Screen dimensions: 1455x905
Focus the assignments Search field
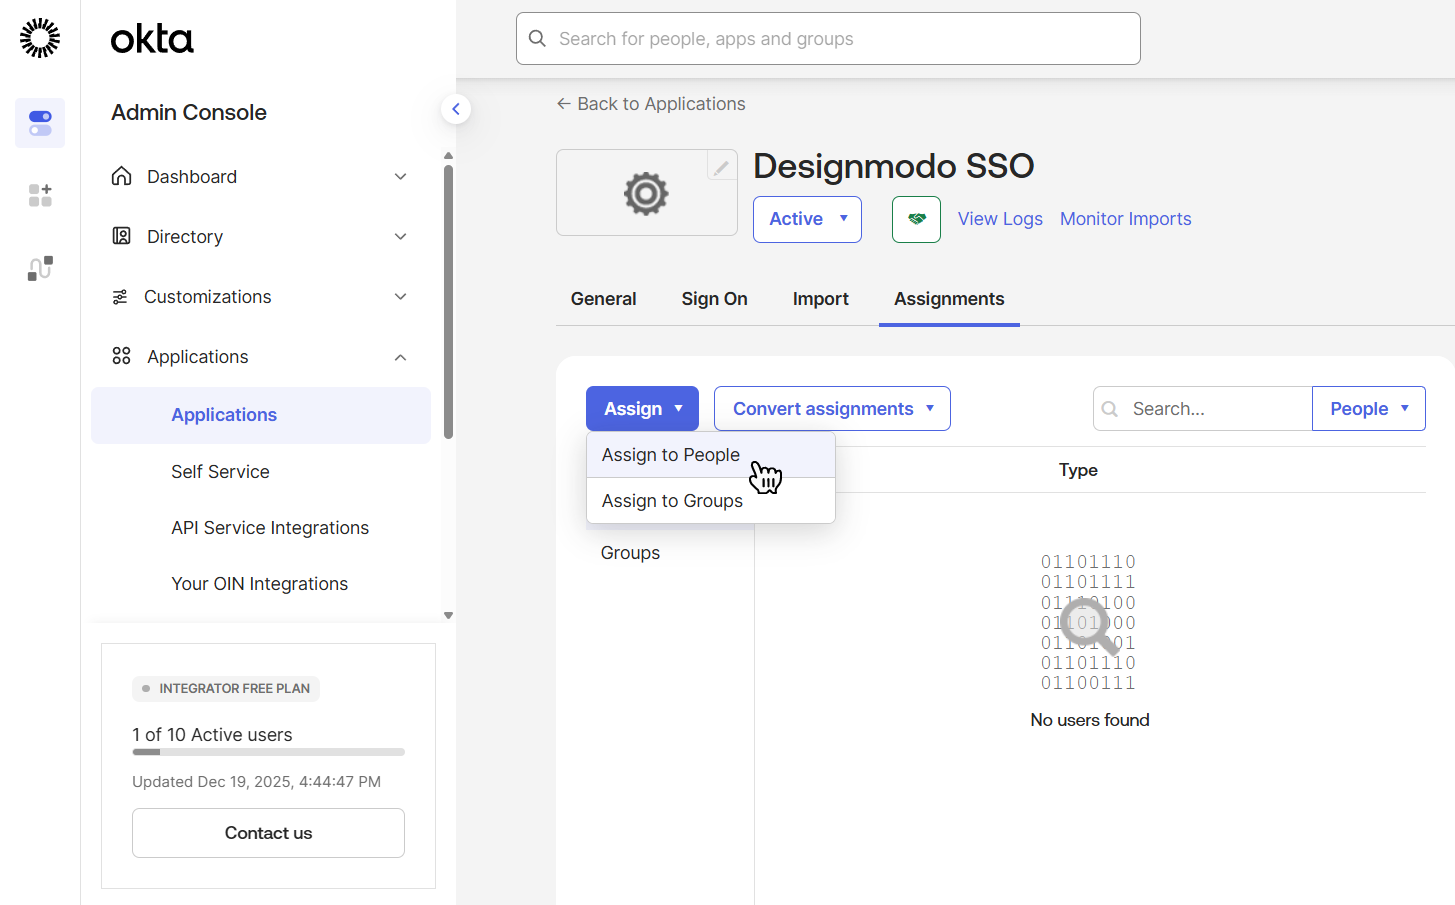(x=1202, y=409)
